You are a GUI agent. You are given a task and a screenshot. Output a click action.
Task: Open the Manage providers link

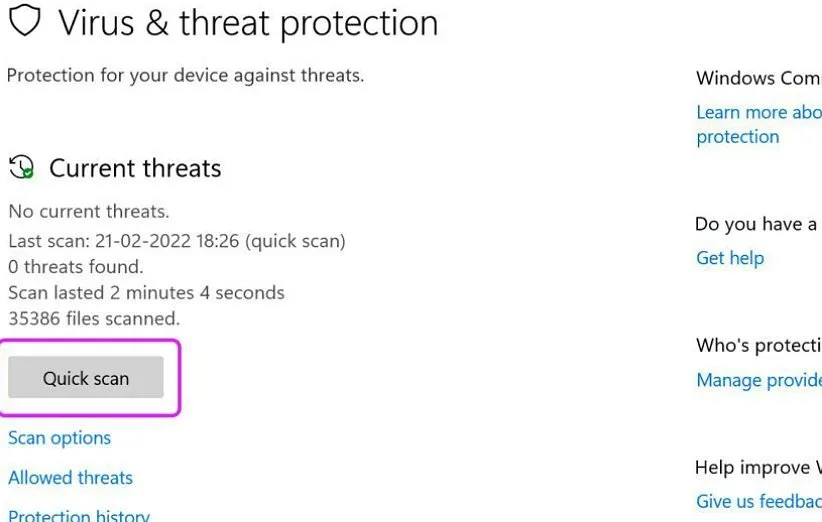click(x=758, y=380)
